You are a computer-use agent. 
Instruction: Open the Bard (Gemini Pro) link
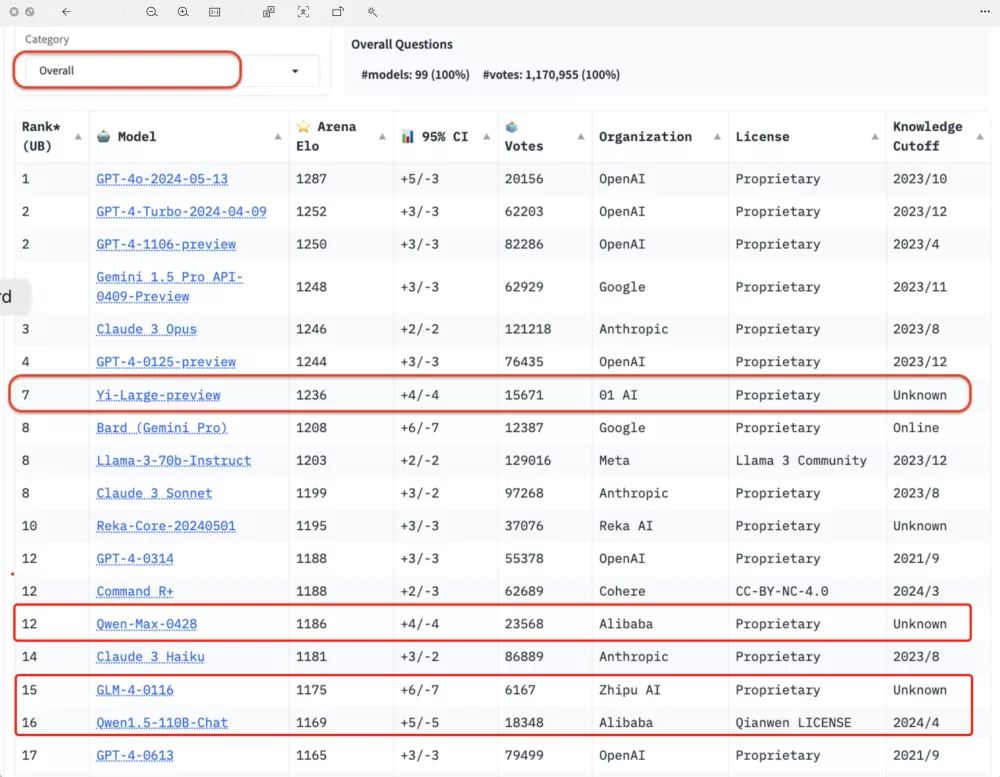pos(161,427)
